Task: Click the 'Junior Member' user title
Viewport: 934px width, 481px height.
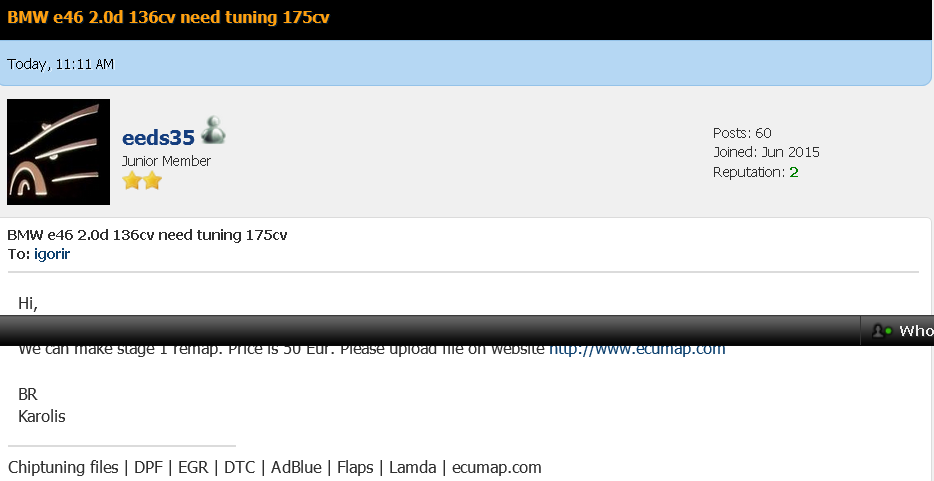Action: point(166,161)
